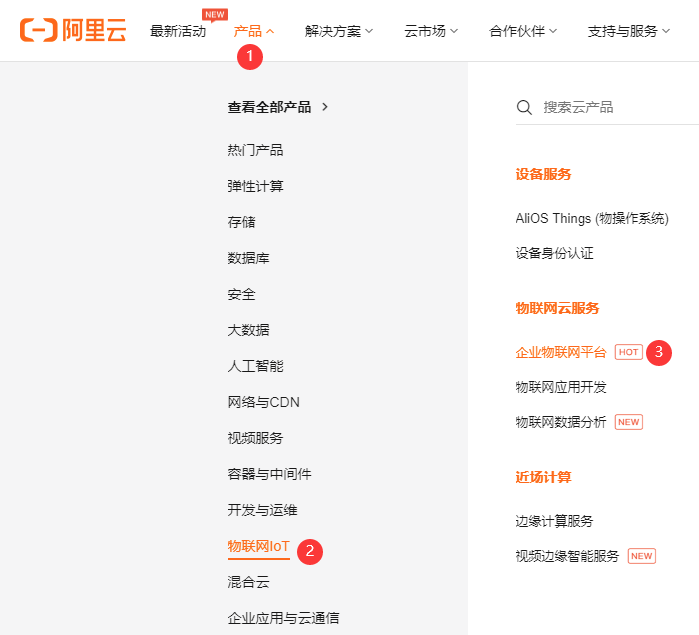
Task: Open 设备身份认证 product
Action: (554, 253)
